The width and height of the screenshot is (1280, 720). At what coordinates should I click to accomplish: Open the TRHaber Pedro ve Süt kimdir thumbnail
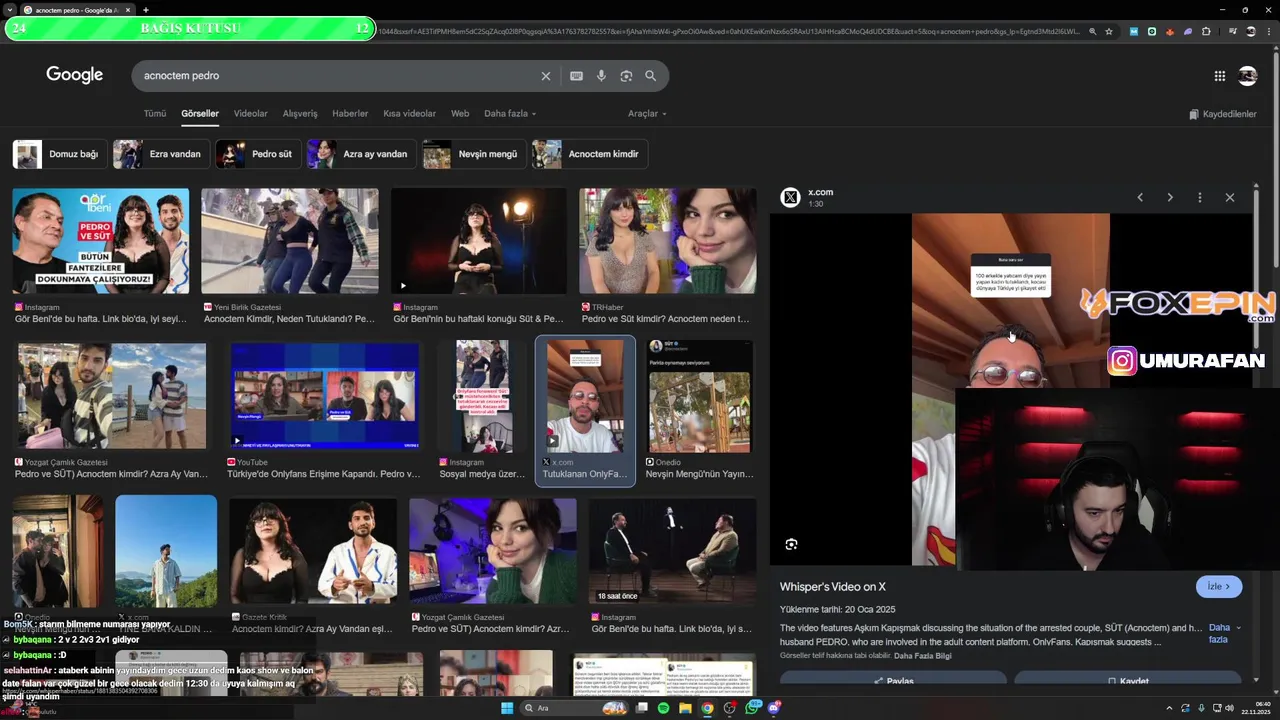tap(667, 241)
